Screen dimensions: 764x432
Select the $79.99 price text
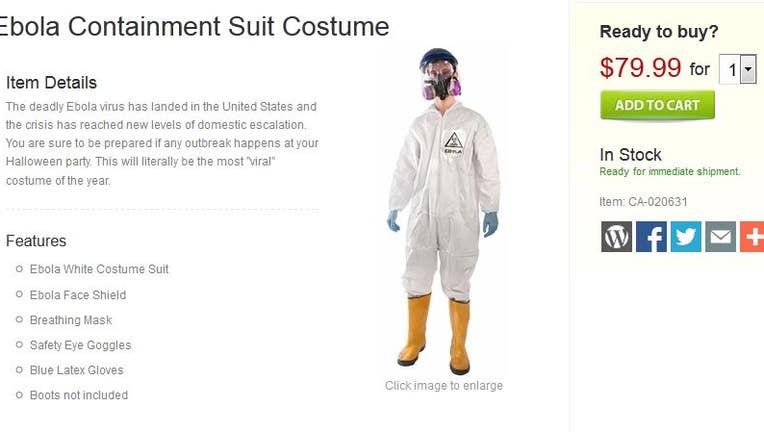(640, 68)
